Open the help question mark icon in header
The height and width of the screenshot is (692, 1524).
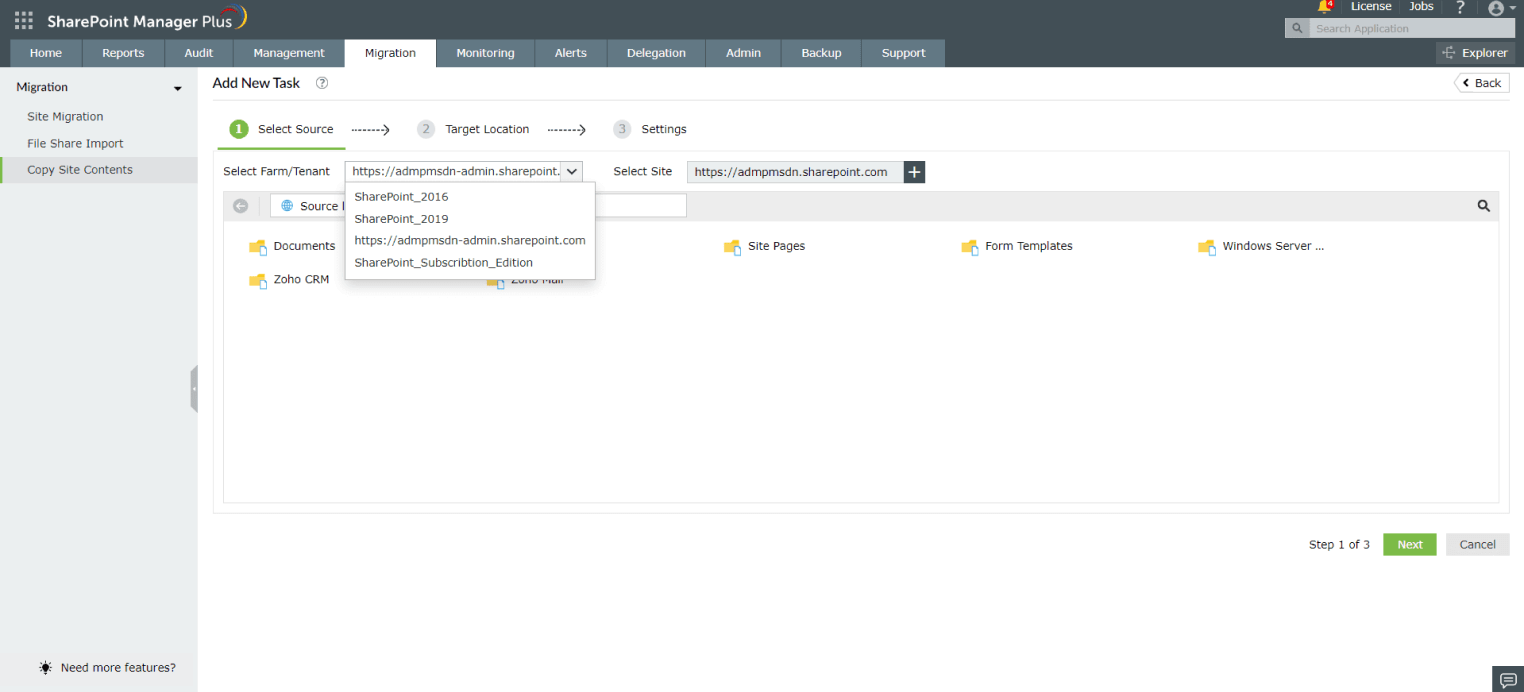(1461, 7)
